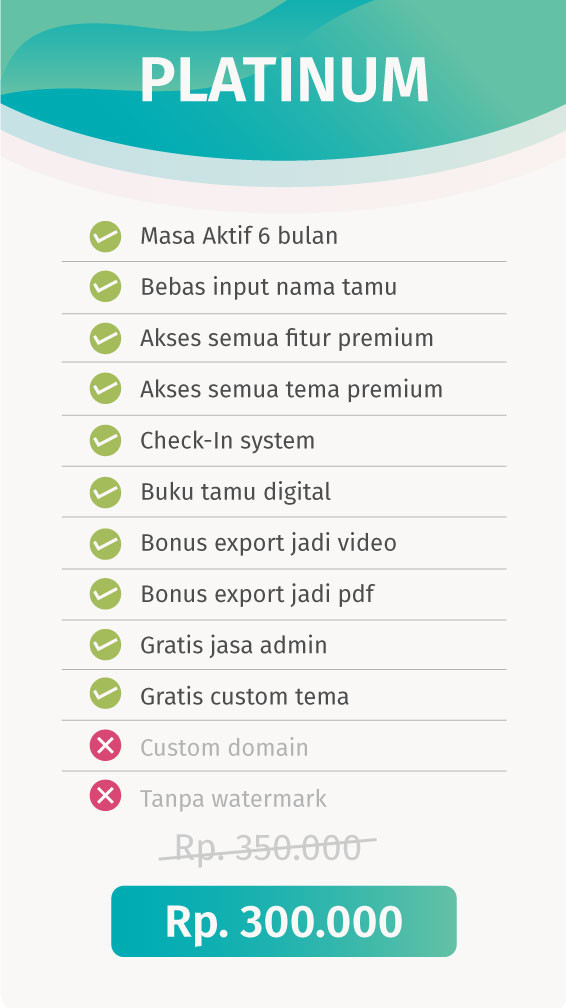Click the check icon for Bonus export jadi pdf
Viewport: 566px width, 1008px height.
pyautogui.click(x=105, y=594)
